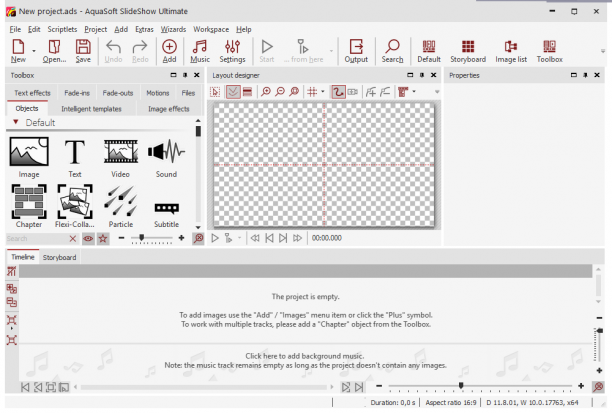This screenshot has height=413, width=612.
Task: Toggle the red bars button in Layout designer
Action: tap(247, 92)
